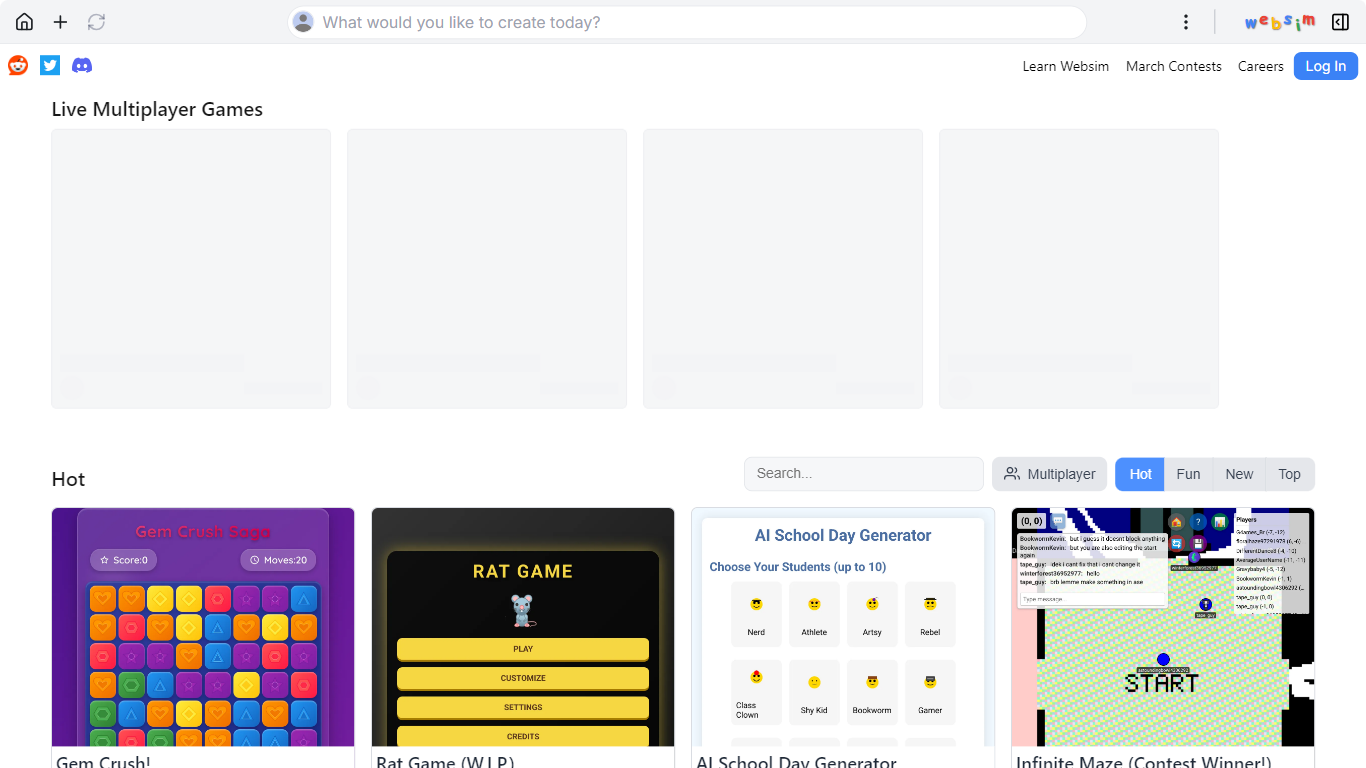Open Learn Websim link
Screen dimensions: 1366x768
pos(1065,66)
